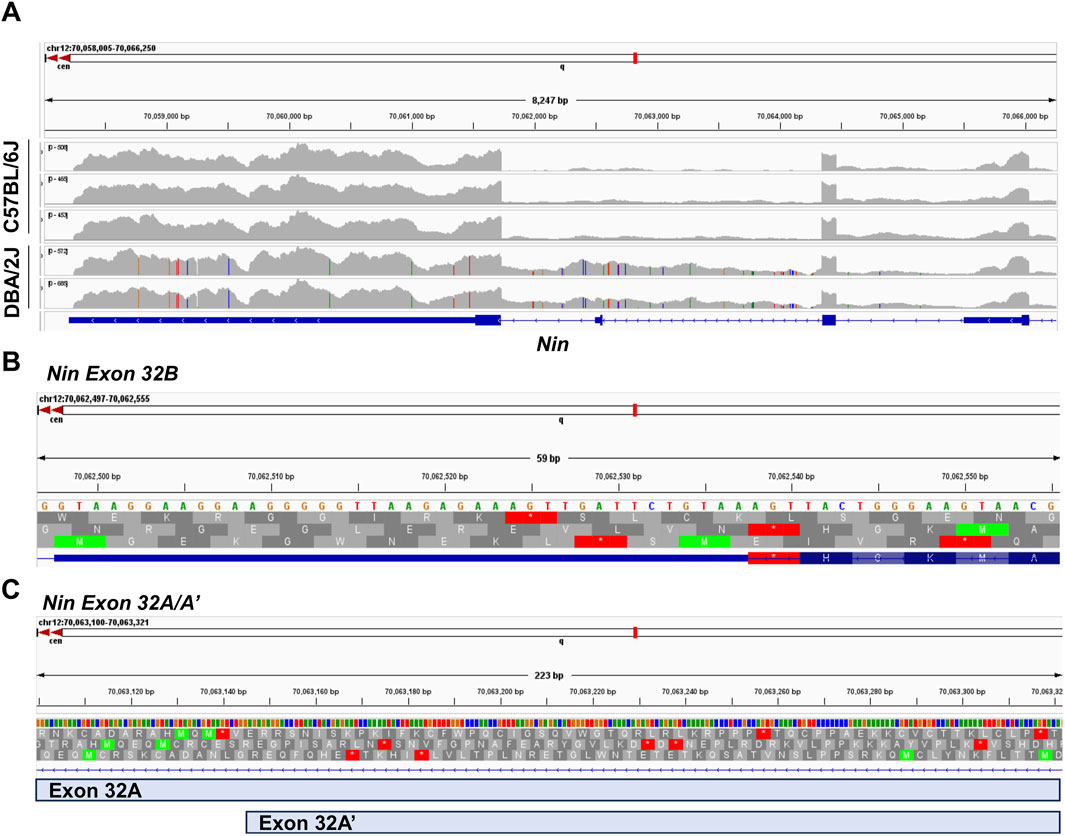Click the H residue in panel B gene track

coord(826,558)
